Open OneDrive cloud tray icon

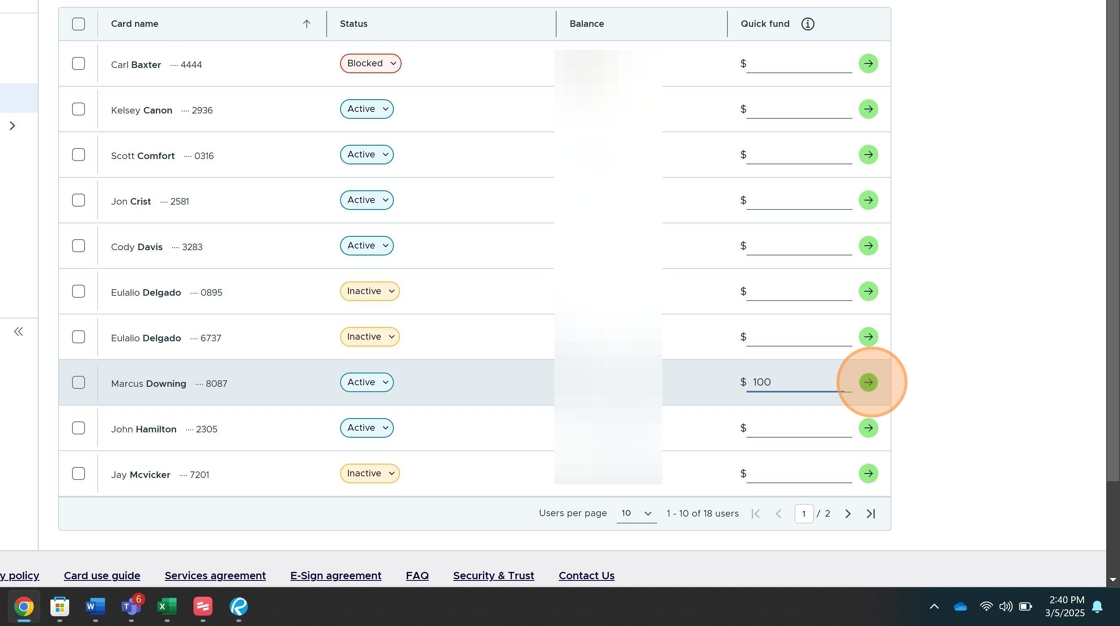tap(960, 607)
